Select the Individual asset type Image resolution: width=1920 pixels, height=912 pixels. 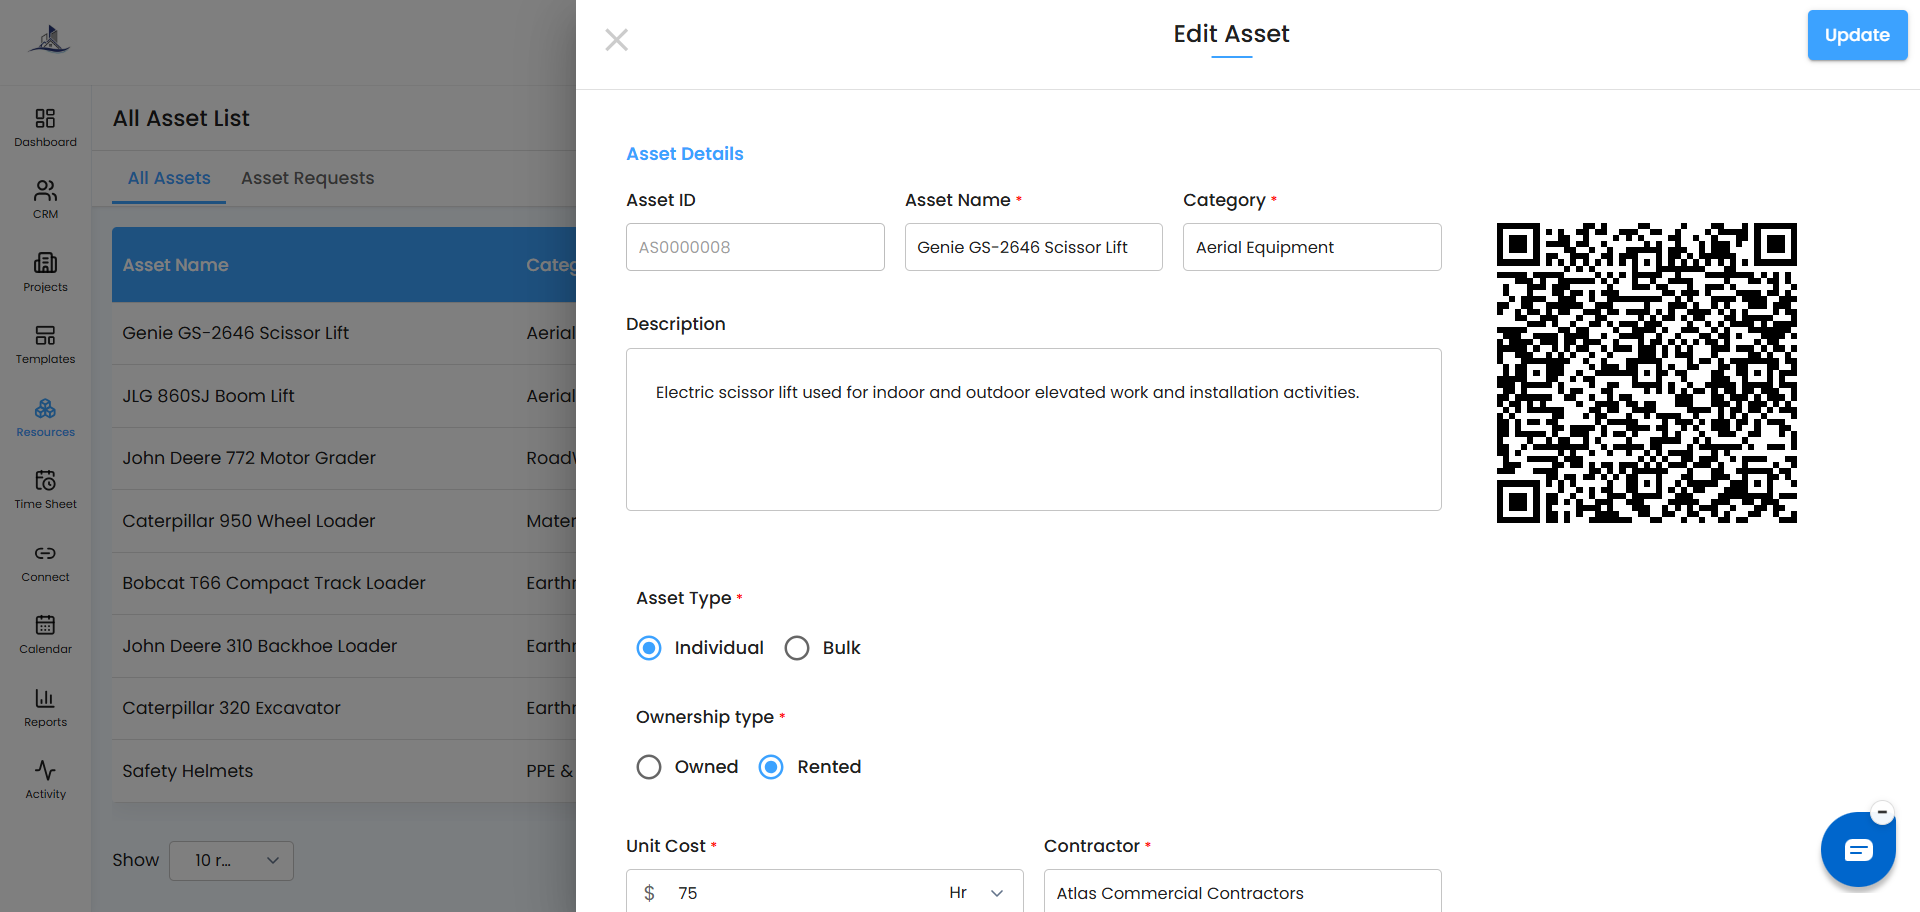pyautogui.click(x=649, y=648)
